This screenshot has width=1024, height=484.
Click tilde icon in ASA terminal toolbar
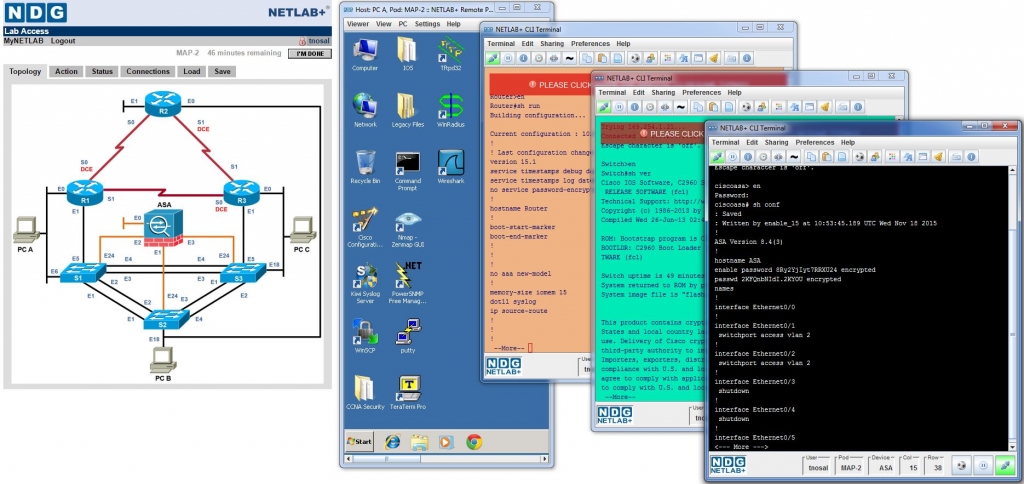click(794, 157)
